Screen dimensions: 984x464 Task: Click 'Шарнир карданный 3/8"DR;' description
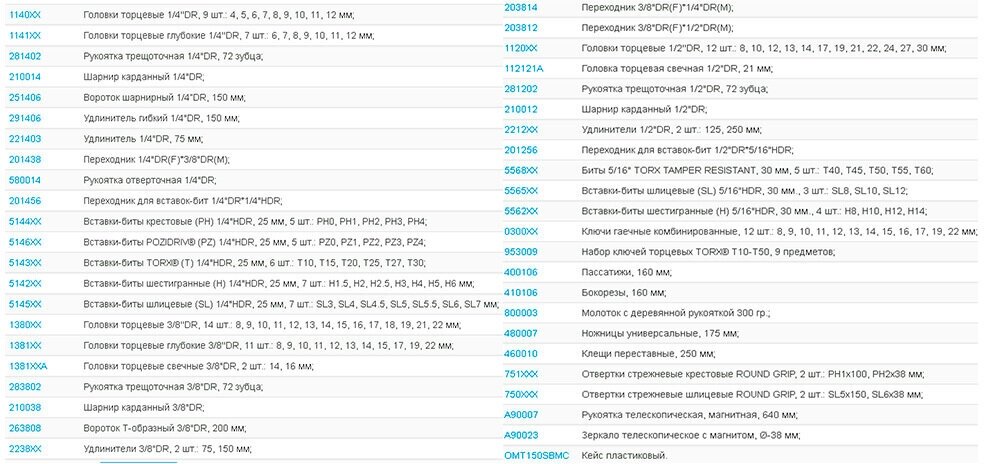(144, 407)
